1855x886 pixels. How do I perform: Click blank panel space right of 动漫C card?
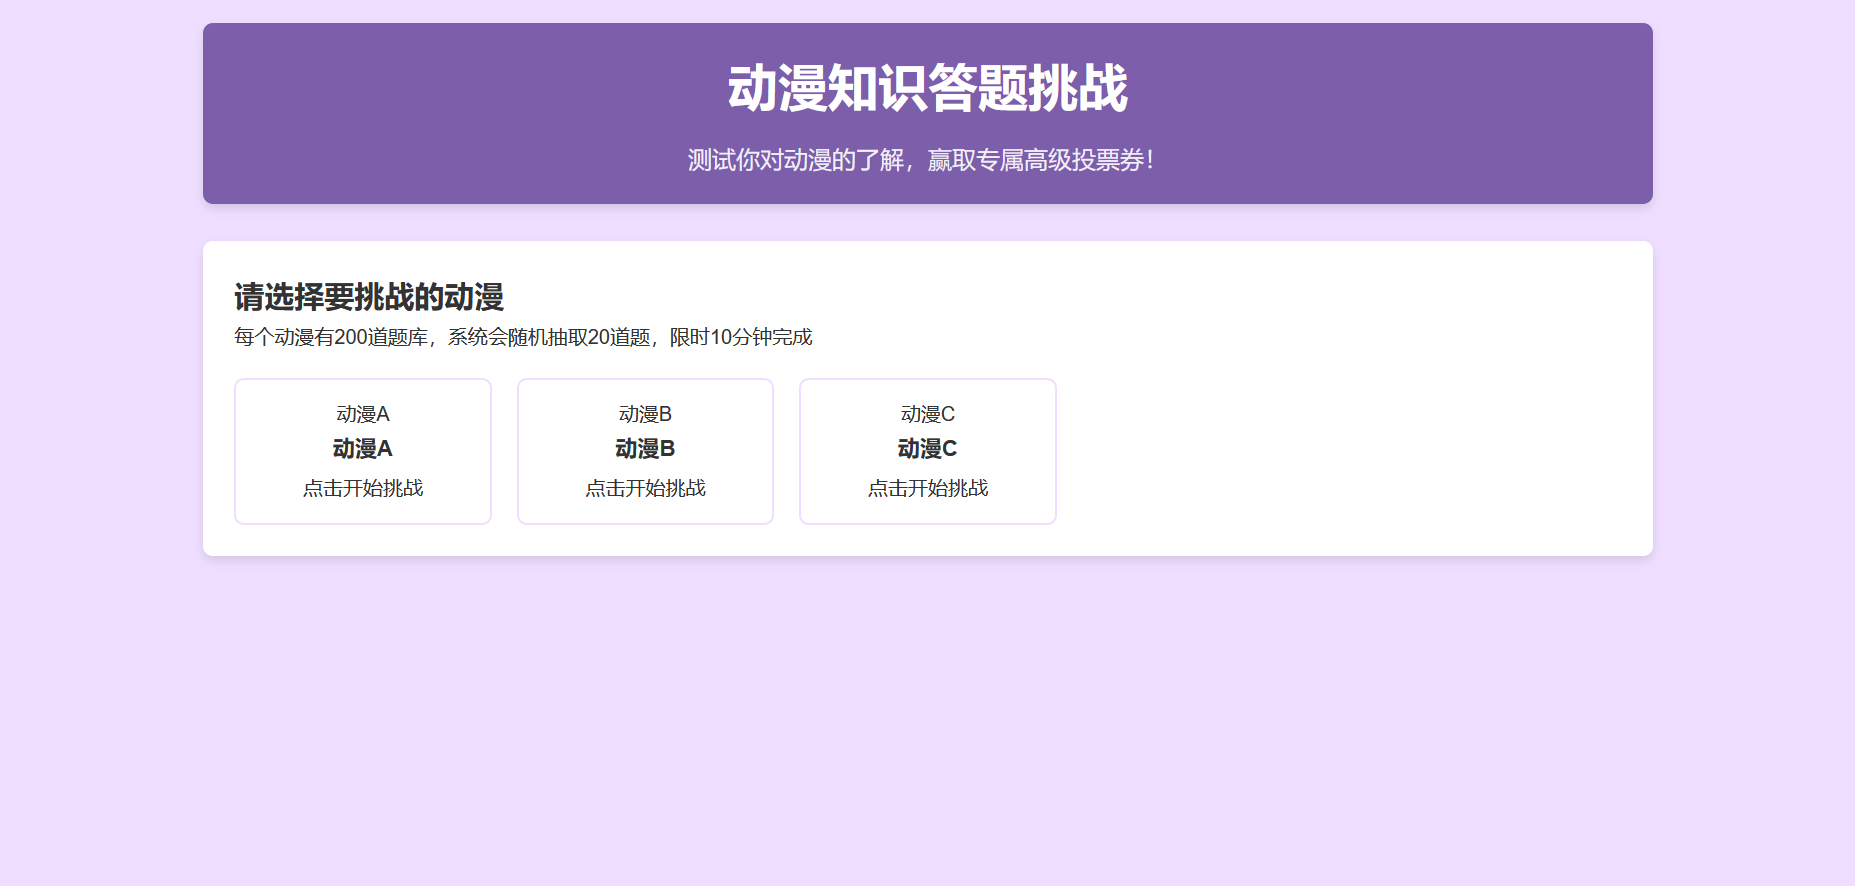(1350, 450)
